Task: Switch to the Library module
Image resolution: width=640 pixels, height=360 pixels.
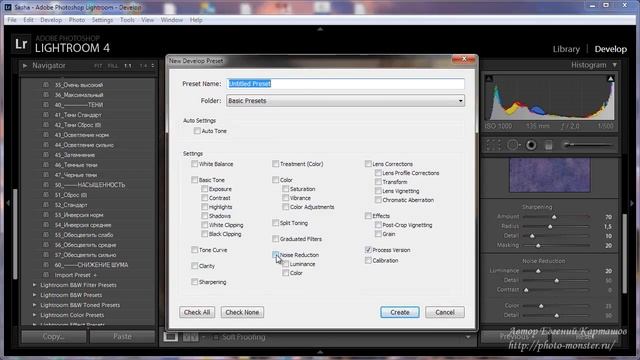Action: pos(566,49)
